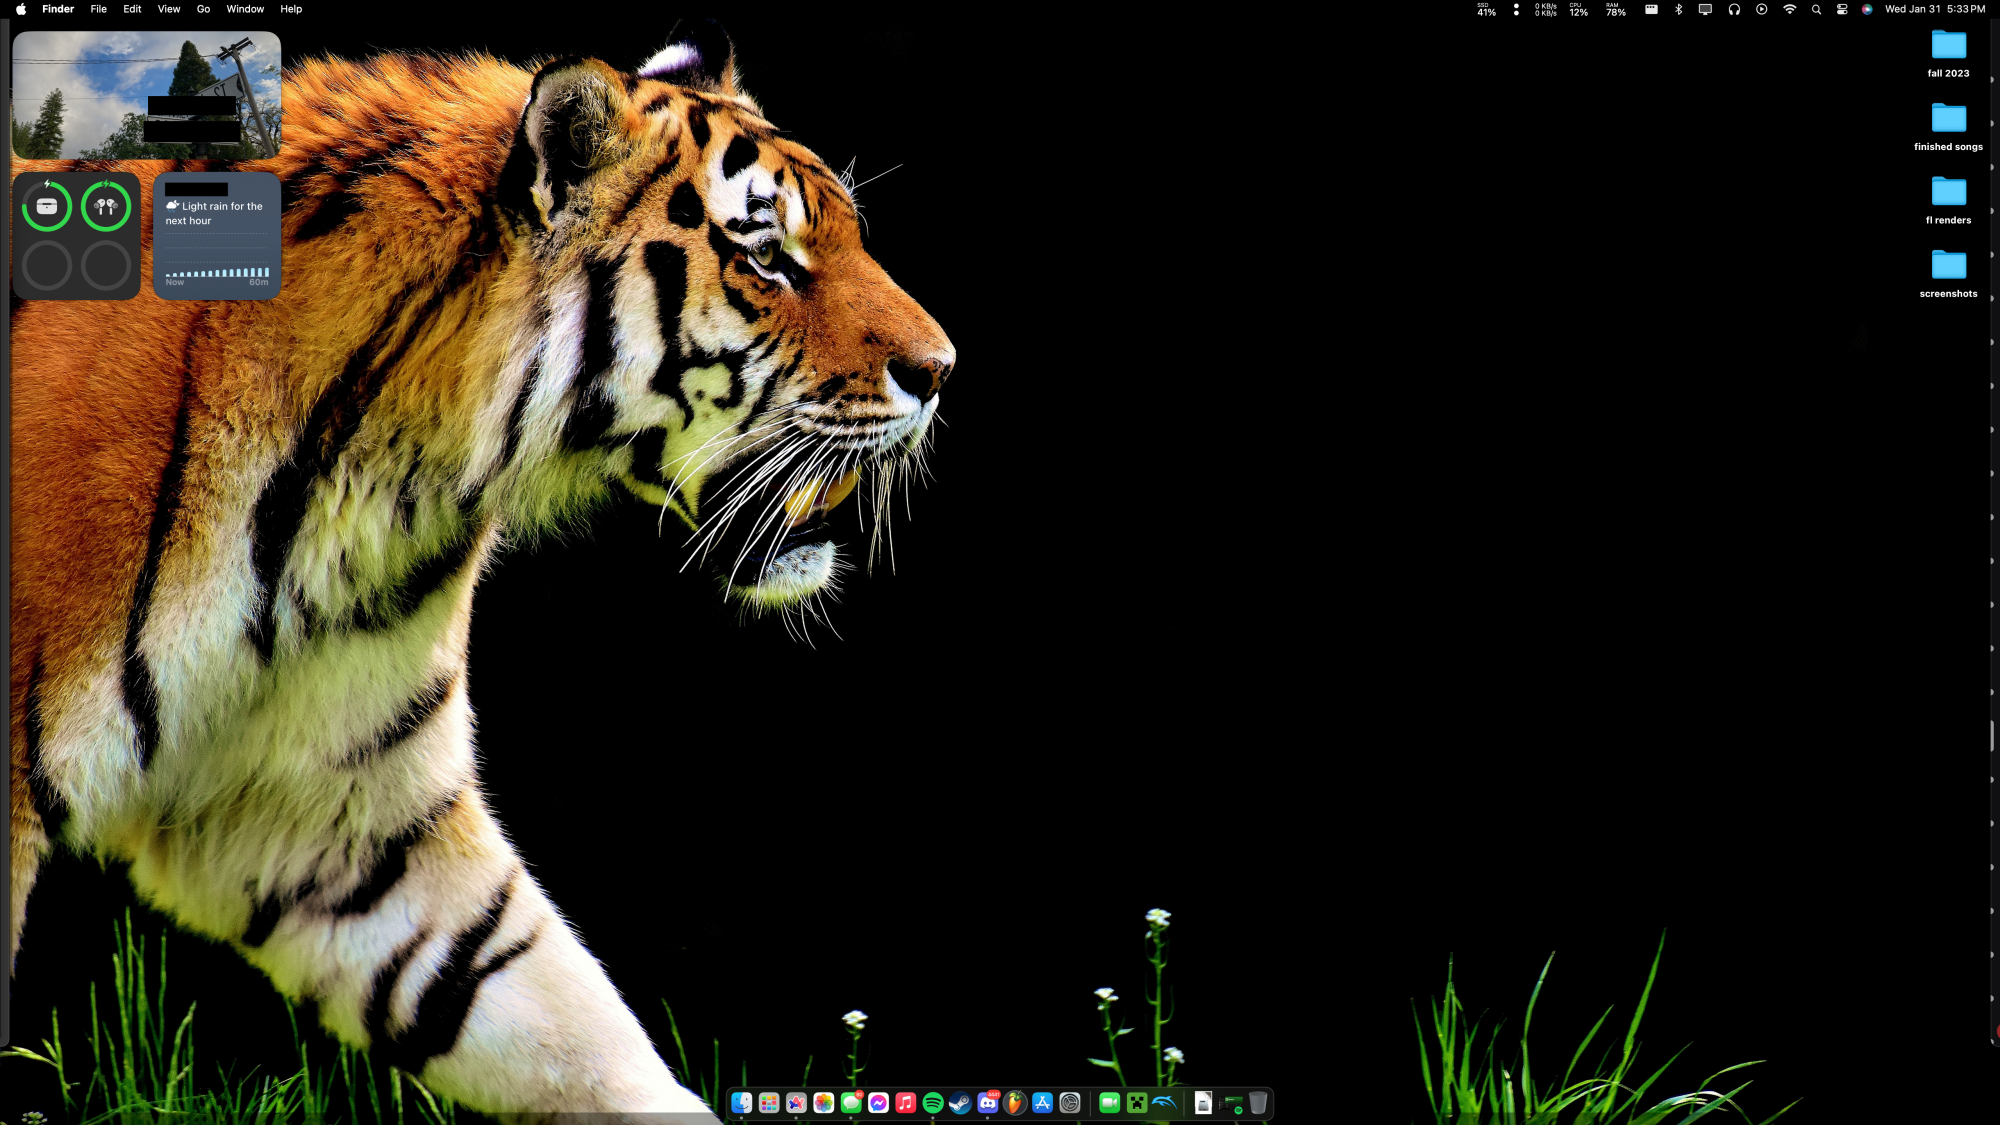Launch Steam from the Dock
This screenshot has width=2000, height=1125.
[x=959, y=1103]
